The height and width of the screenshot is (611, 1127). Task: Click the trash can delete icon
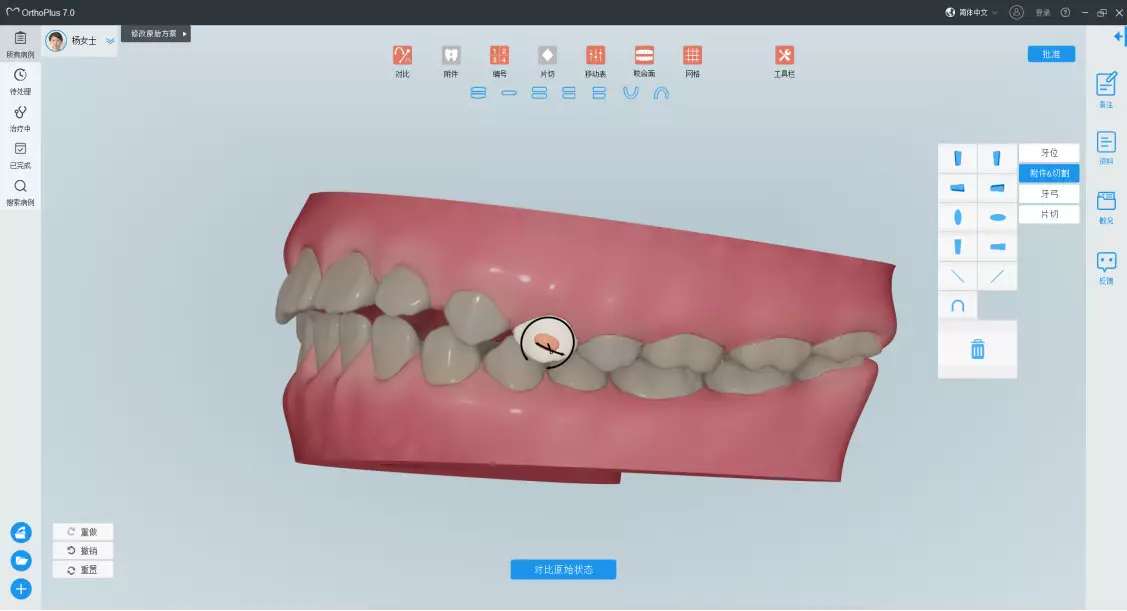coord(977,349)
